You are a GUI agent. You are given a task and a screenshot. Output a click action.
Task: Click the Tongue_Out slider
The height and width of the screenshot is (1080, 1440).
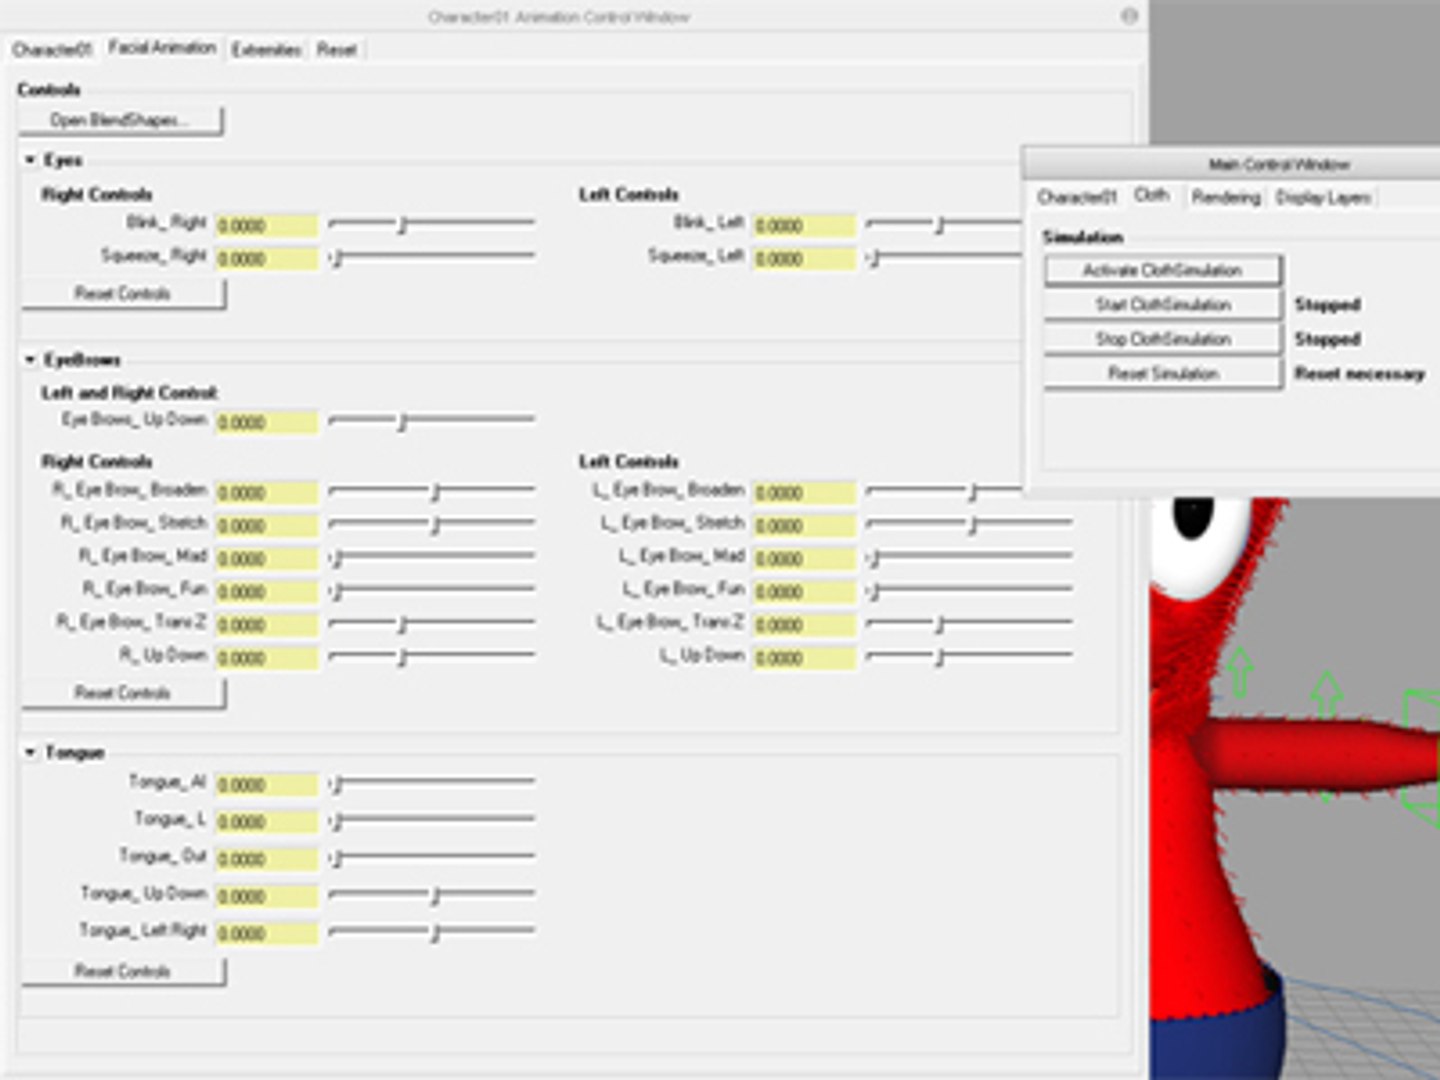pyautogui.click(x=432, y=858)
